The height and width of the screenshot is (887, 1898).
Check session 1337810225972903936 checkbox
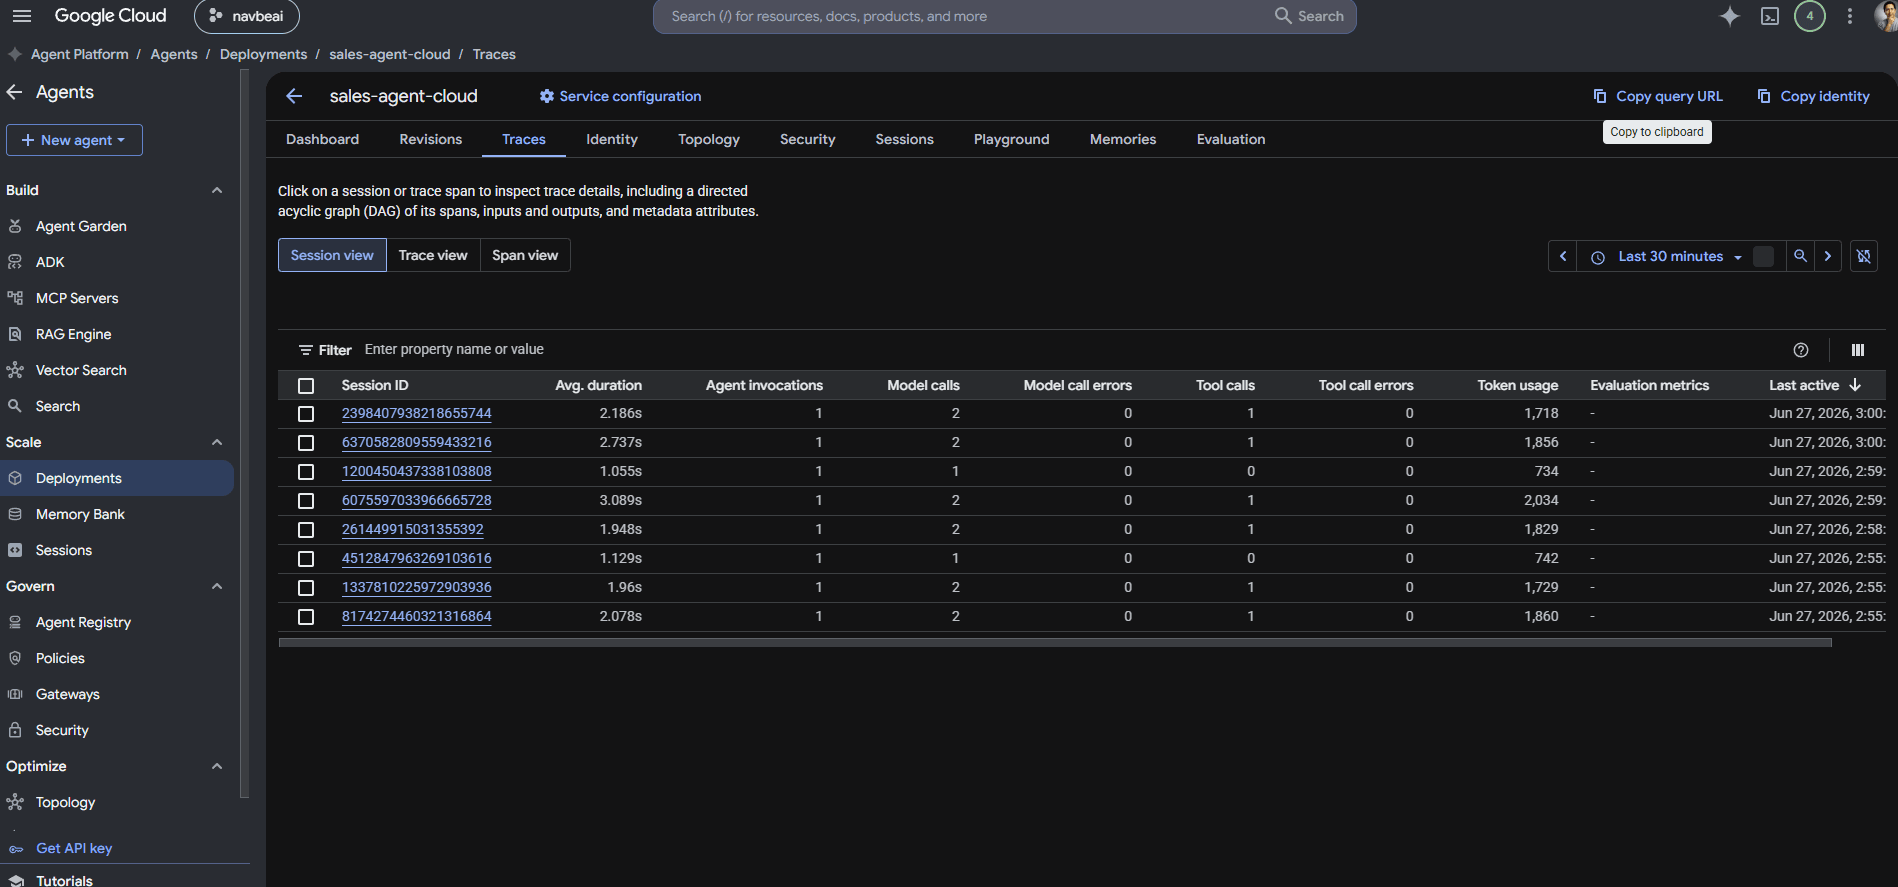coord(306,588)
